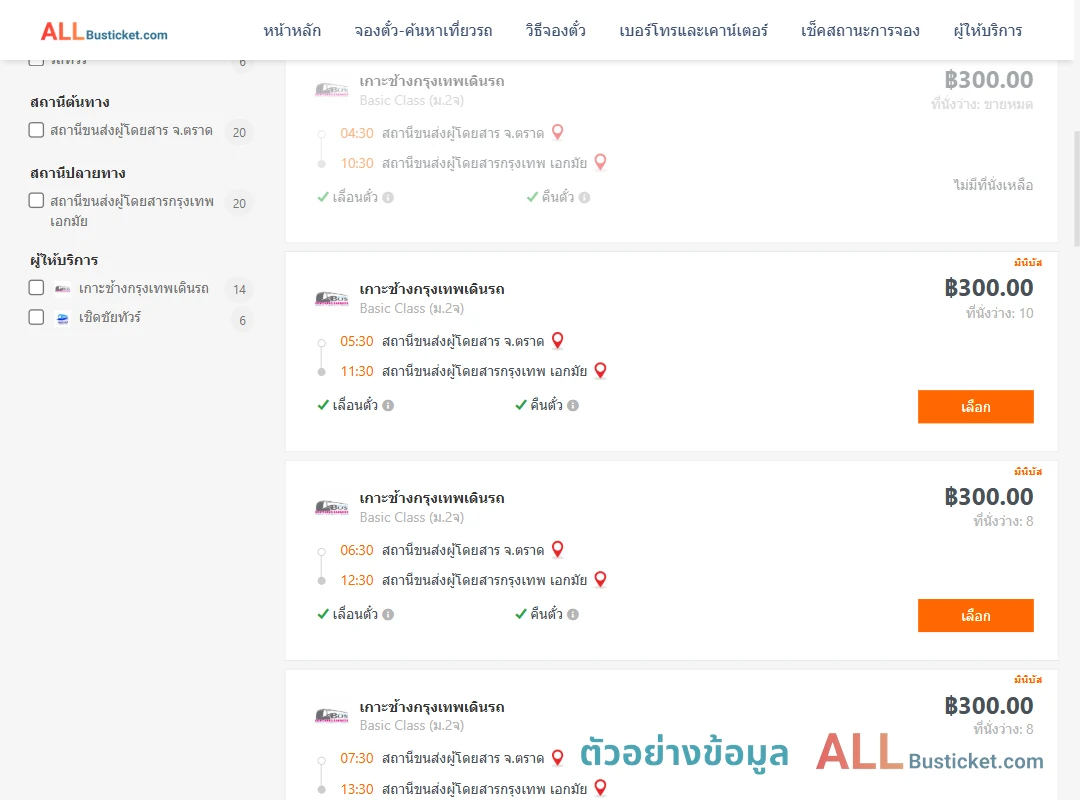The width and height of the screenshot is (1080, 800).
Task: Open map pin for 11:30 Ekkamai station
Action: (601, 371)
